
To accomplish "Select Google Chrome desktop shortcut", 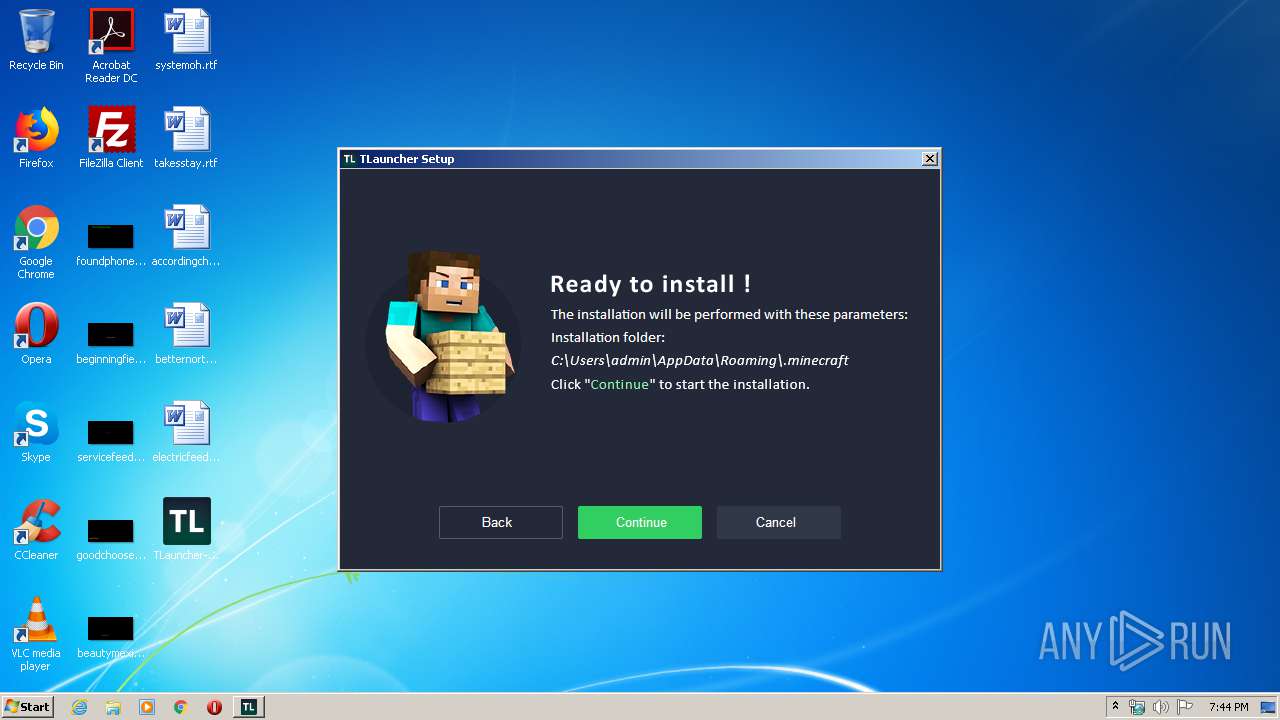I will pyautogui.click(x=36, y=242).
